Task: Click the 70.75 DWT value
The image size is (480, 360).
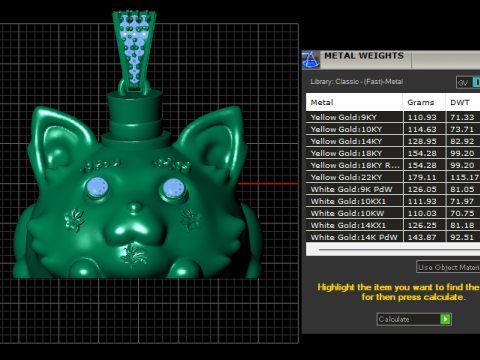Action: click(x=462, y=213)
